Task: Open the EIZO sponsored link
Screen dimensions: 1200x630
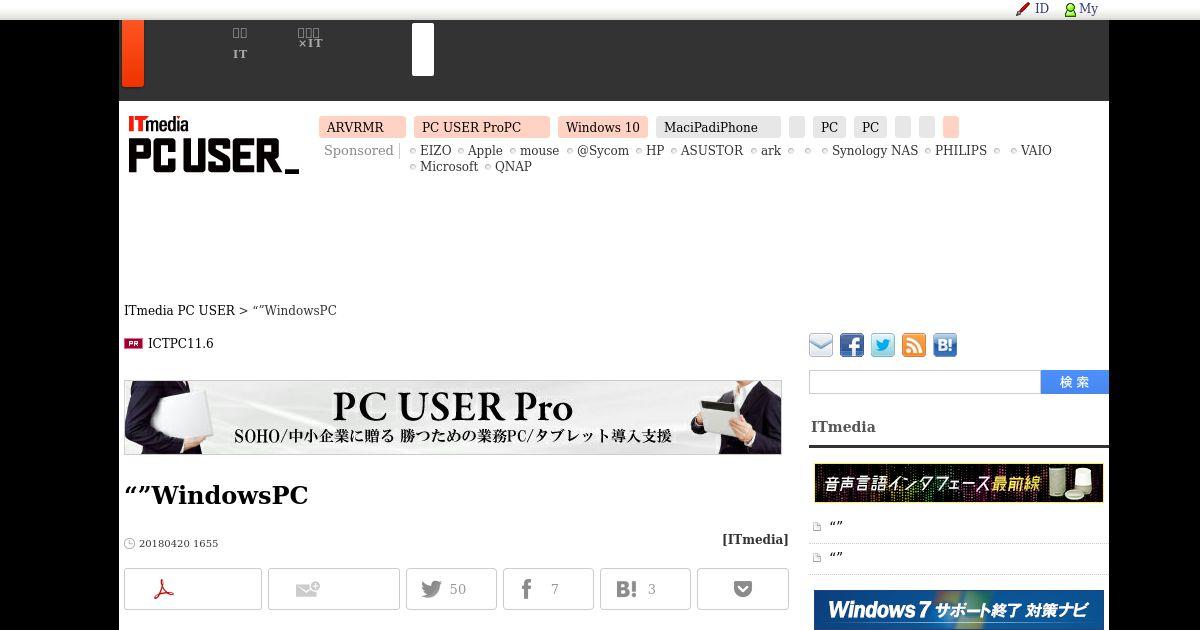Action: click(x=435, y=150)
